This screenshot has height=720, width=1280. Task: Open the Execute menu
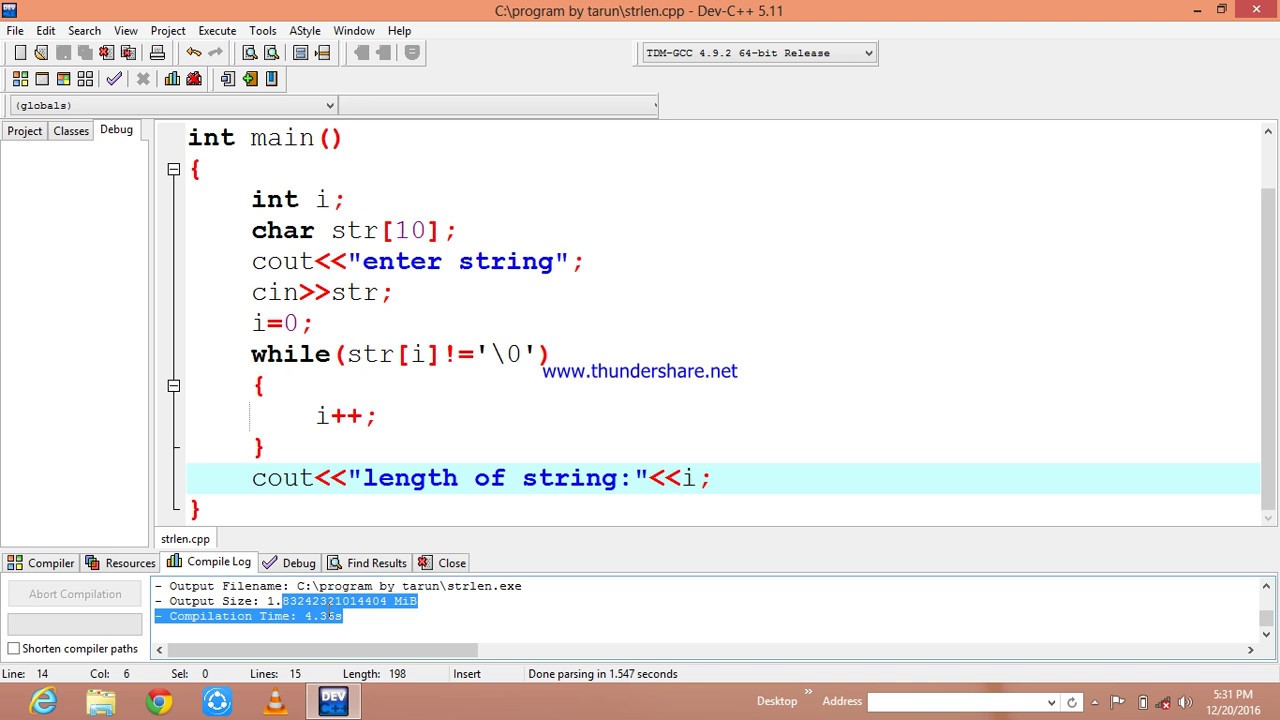217,31
